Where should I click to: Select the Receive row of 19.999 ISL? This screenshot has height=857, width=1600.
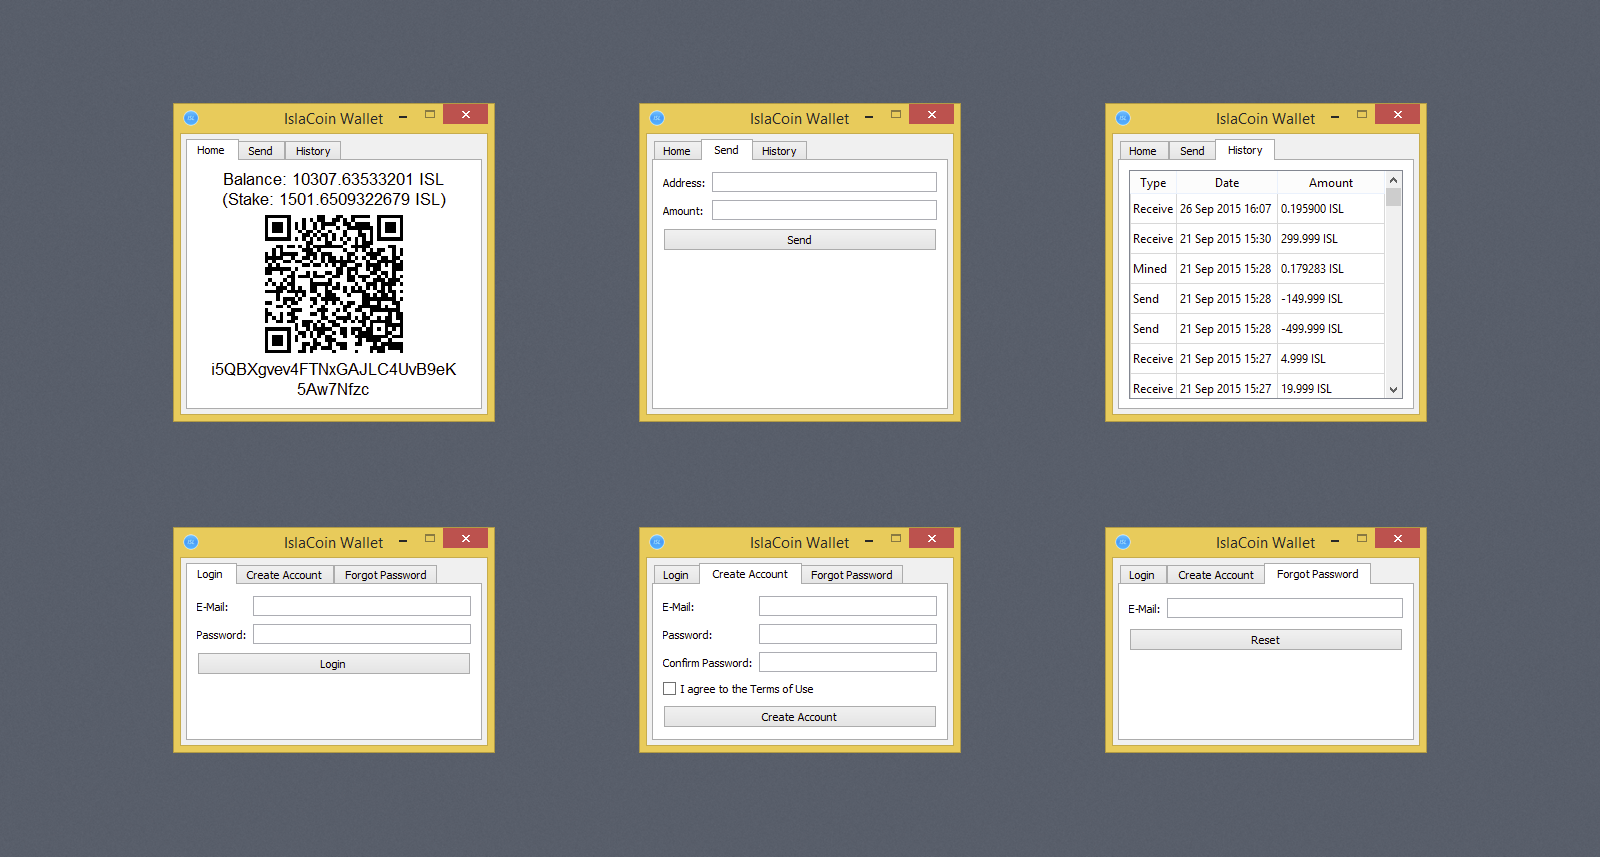(x=1257, y=387)
